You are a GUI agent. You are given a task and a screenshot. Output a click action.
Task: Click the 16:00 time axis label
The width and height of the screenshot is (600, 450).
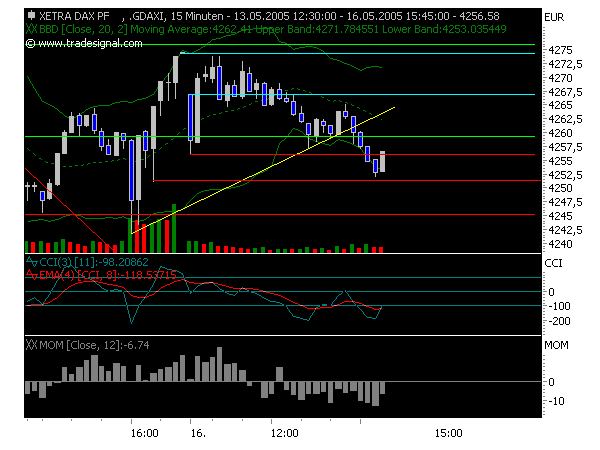[144, 433]
